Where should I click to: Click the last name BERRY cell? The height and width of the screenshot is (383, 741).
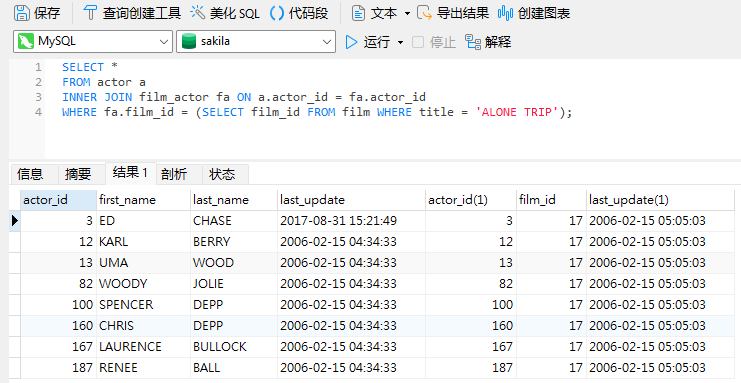[x=234, y=242]
